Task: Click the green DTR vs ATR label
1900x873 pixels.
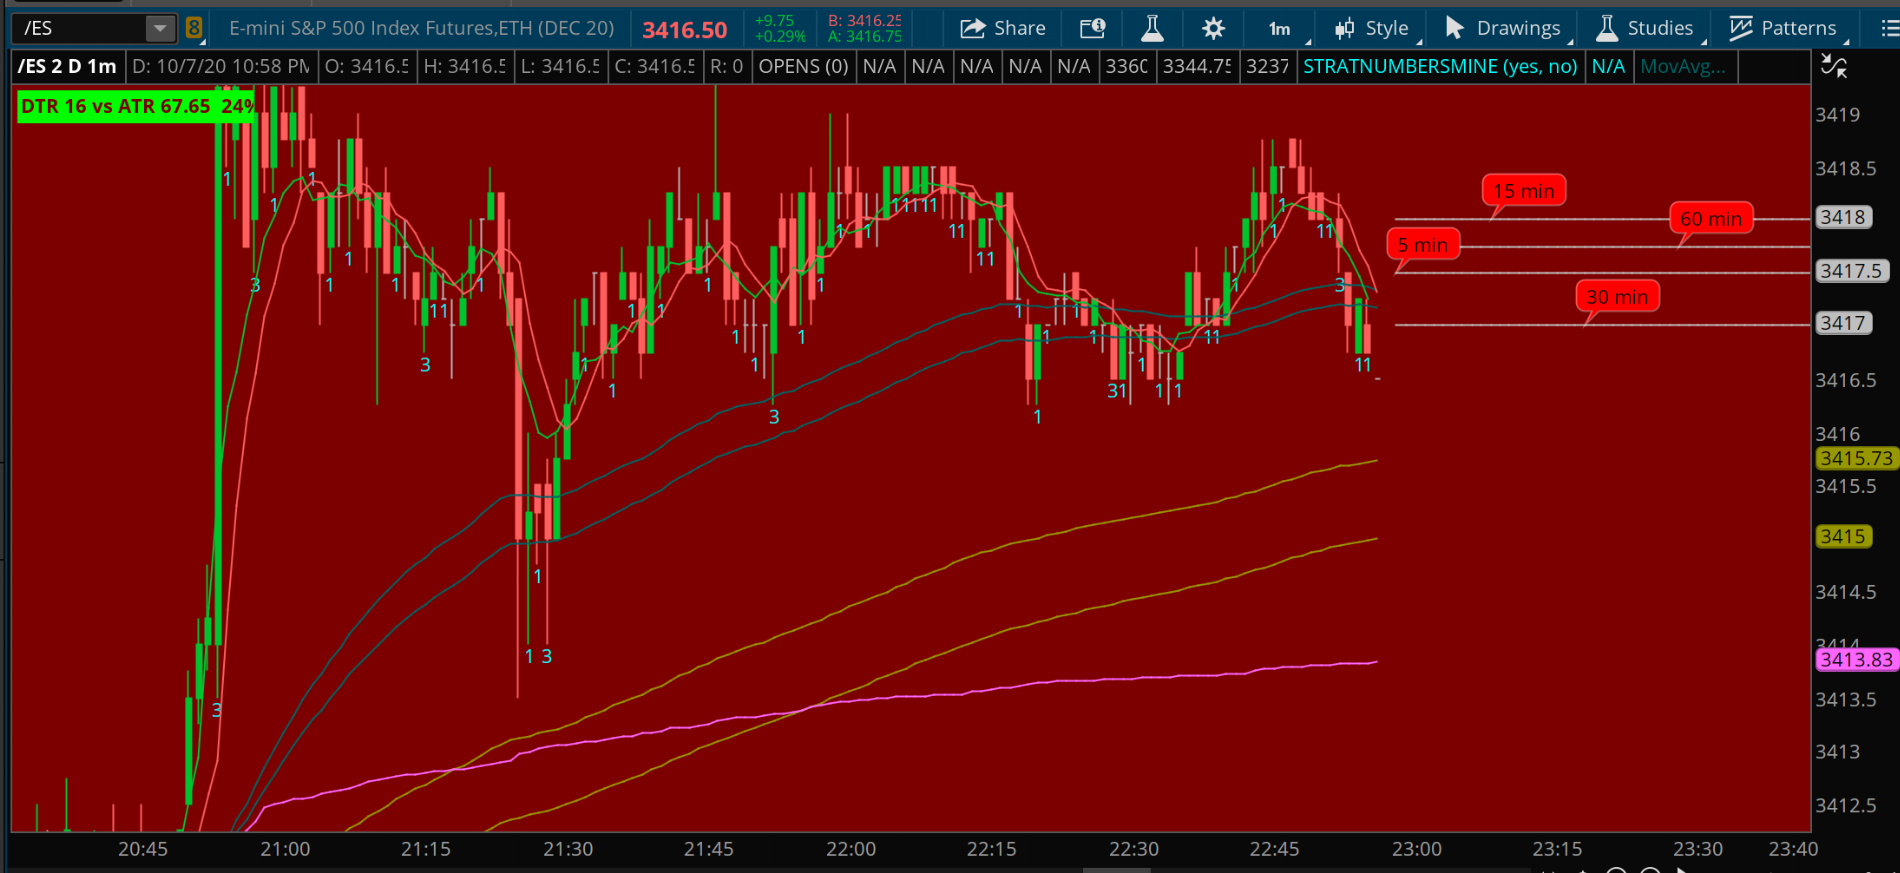Action: coord(135,106)
